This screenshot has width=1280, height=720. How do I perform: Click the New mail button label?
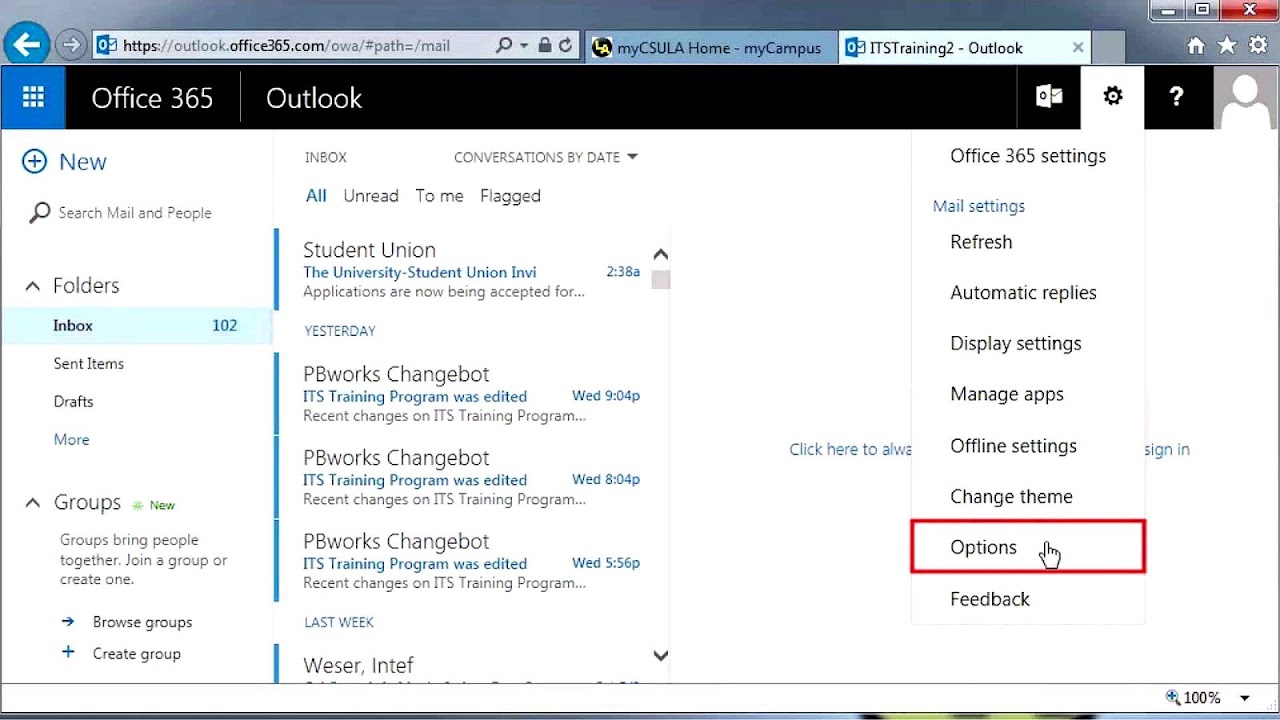(x=83, y=162)
